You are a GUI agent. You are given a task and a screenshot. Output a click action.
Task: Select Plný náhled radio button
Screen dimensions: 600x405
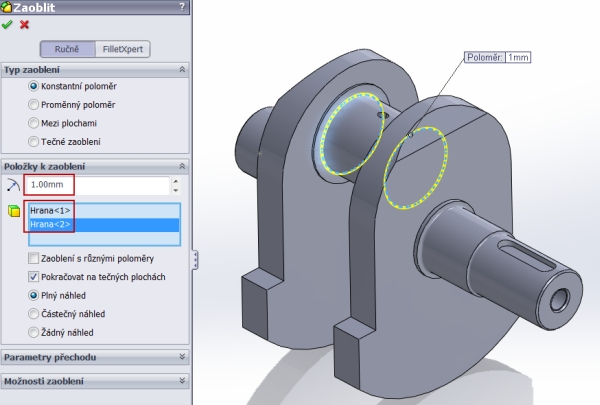click(34, 296)
